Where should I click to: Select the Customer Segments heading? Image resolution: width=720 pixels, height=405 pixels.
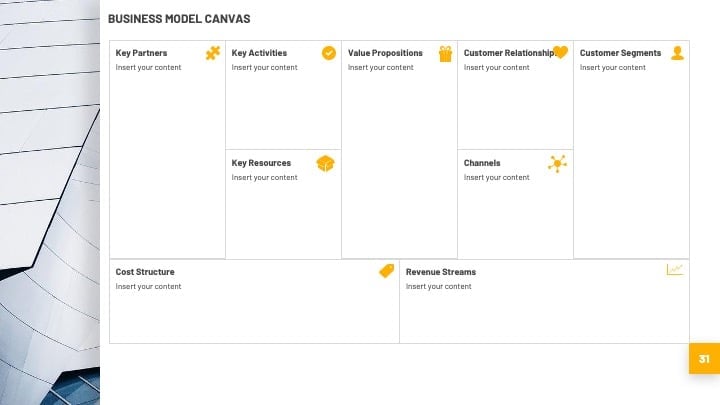point(620,53)
